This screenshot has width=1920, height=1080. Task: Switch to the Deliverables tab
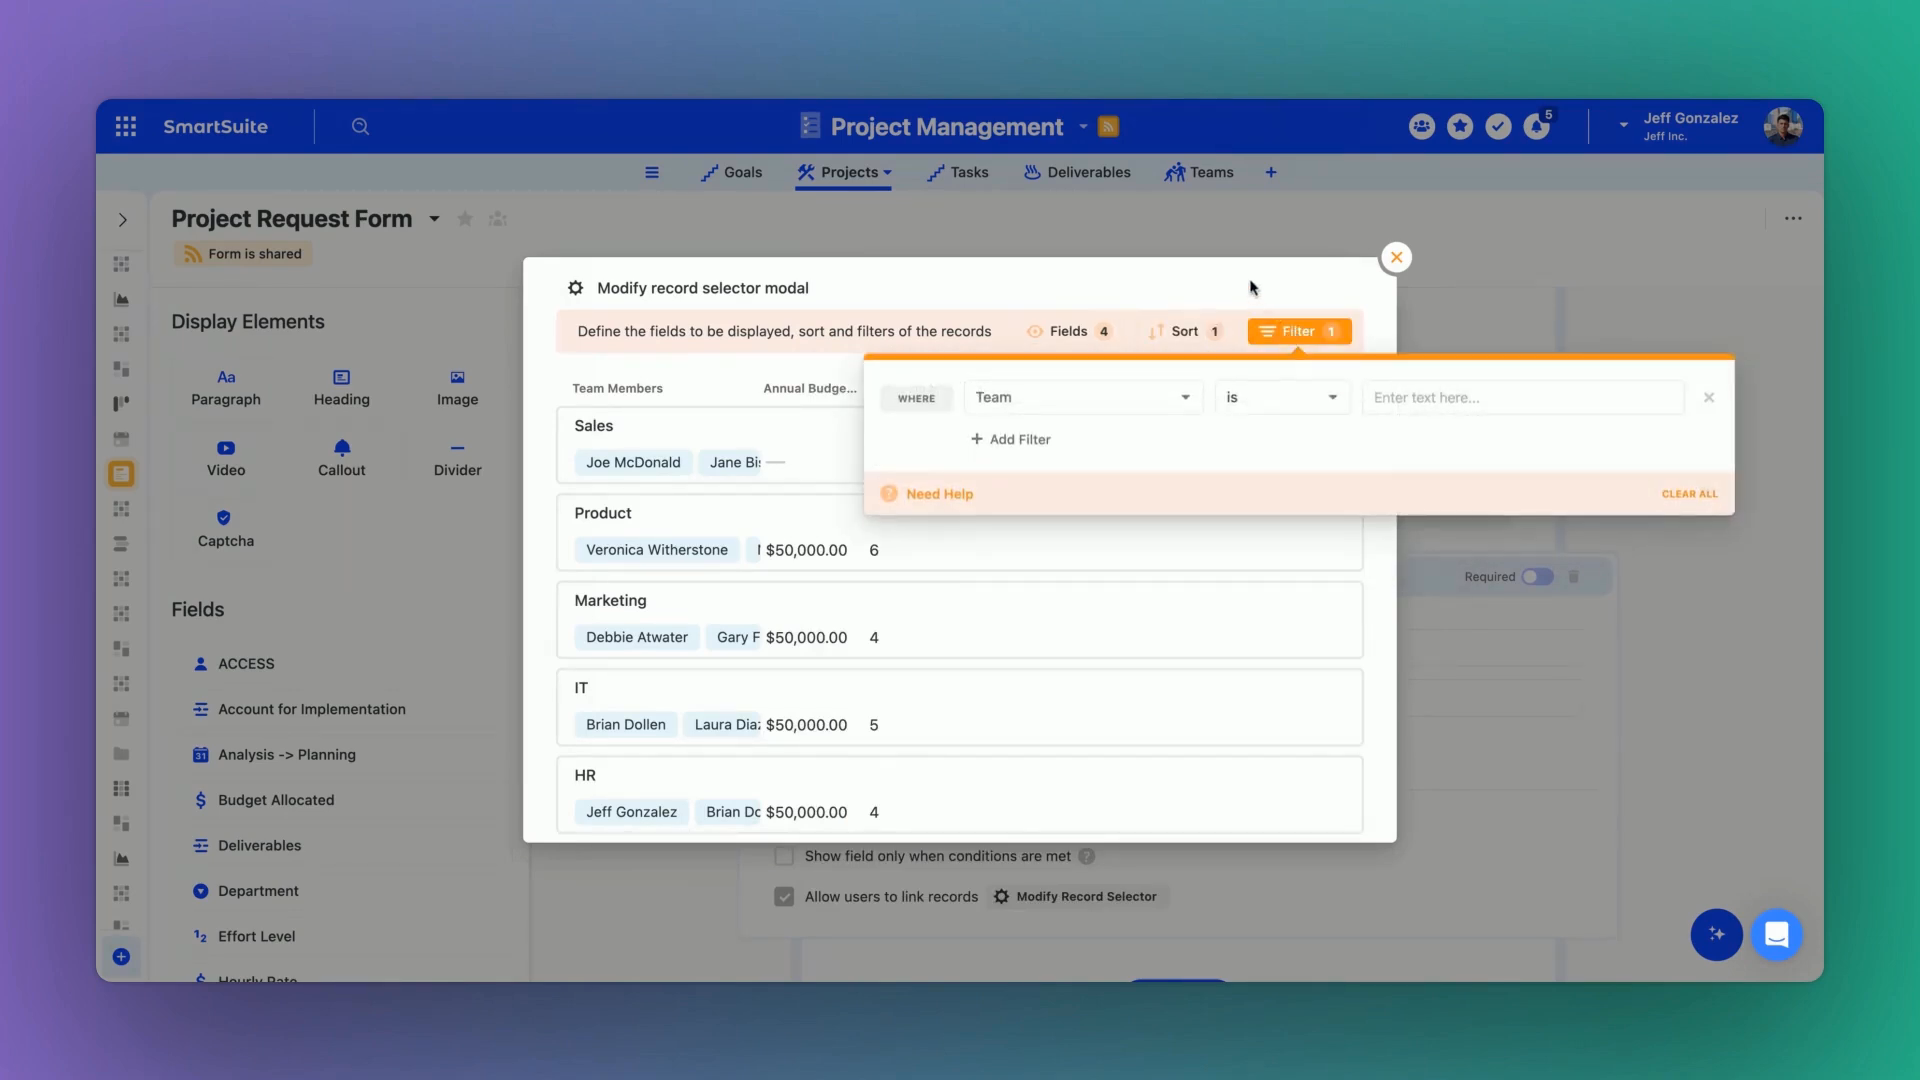(x=1077, y=173)
